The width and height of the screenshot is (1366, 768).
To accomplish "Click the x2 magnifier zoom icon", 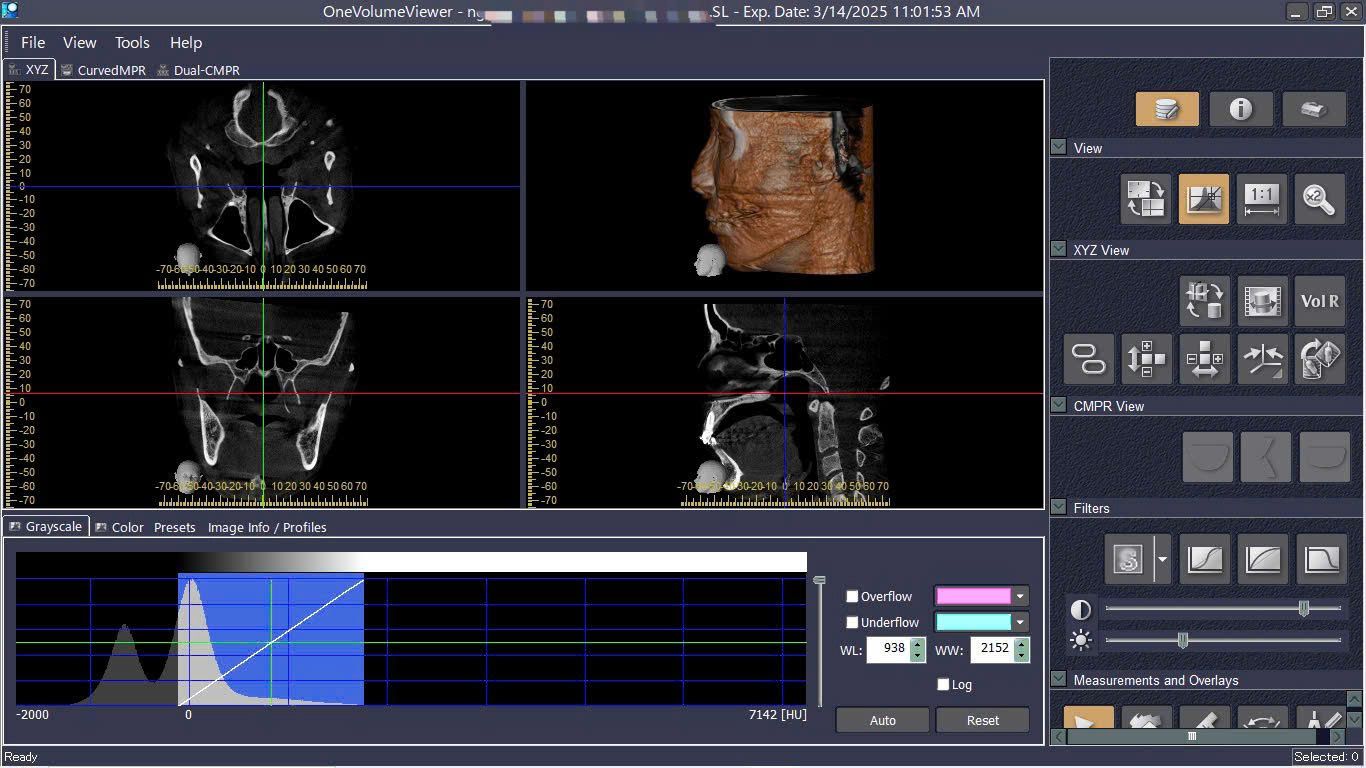I will (x=1319, y=199).
